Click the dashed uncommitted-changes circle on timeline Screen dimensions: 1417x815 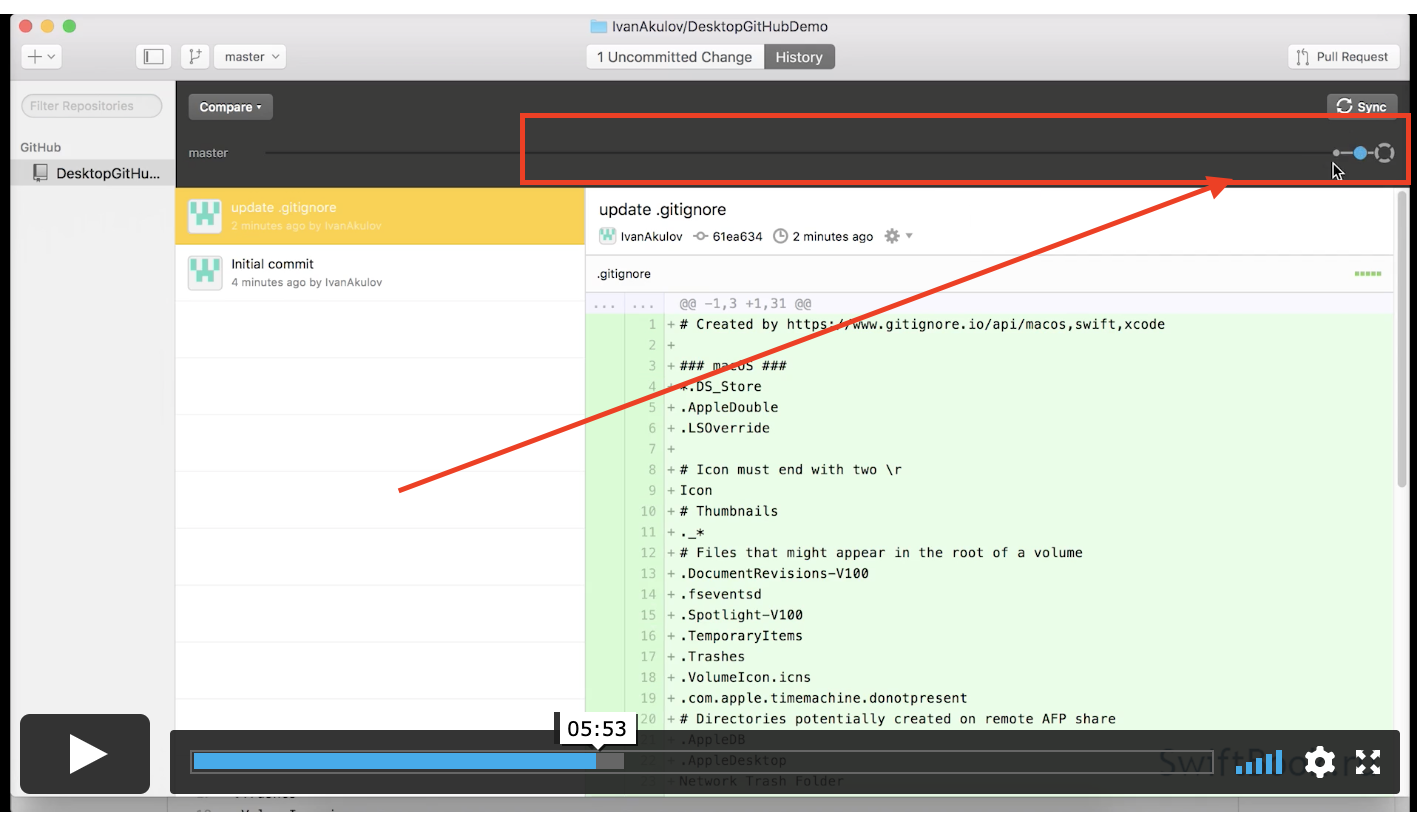pos(1384,153)
